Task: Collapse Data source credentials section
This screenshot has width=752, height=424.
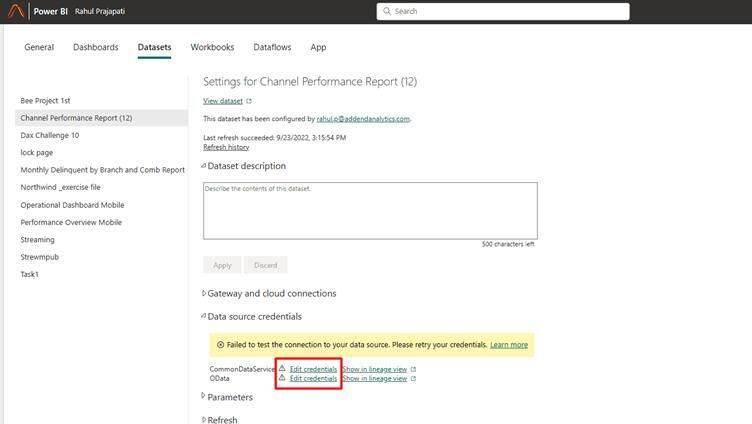Action: (x=204, y=316)
